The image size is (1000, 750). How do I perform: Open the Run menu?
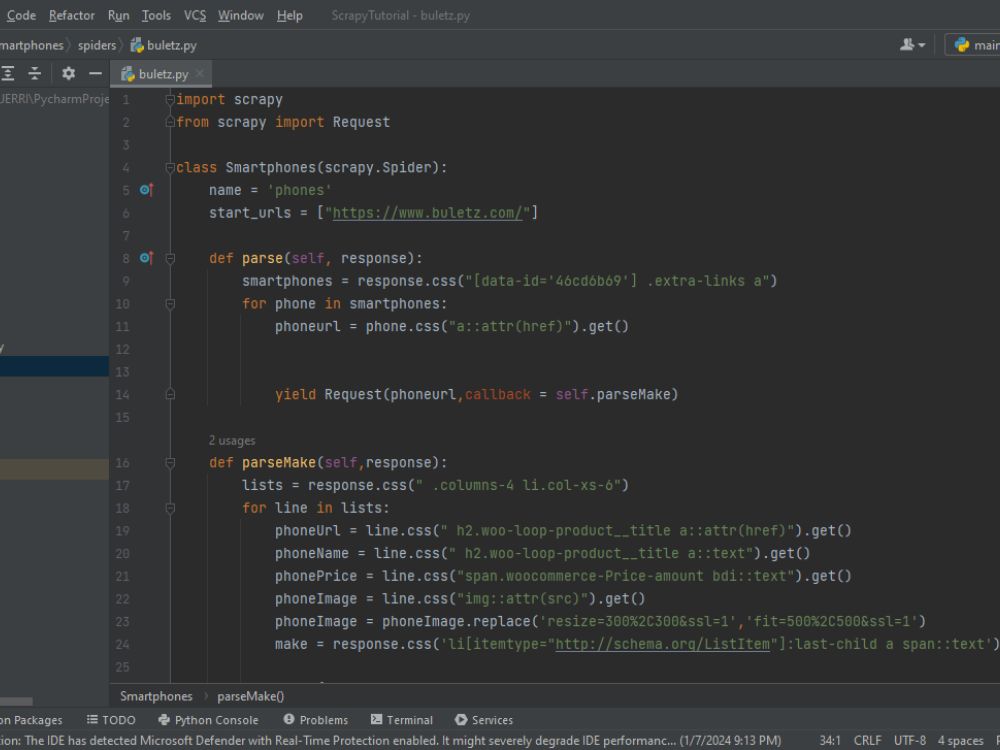[118, 15]
